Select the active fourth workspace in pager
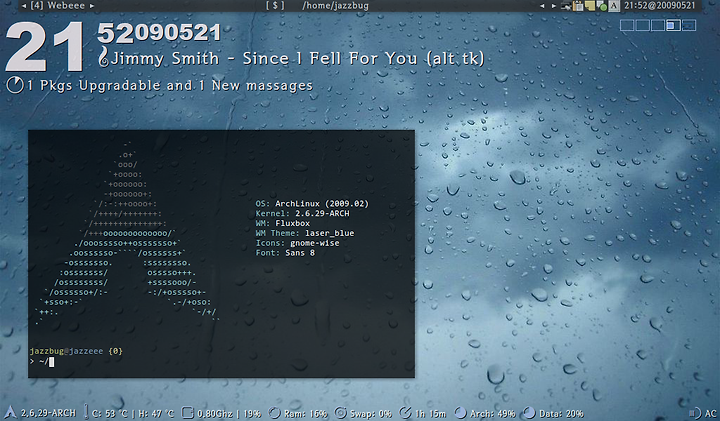 click(x=674, y=25)
